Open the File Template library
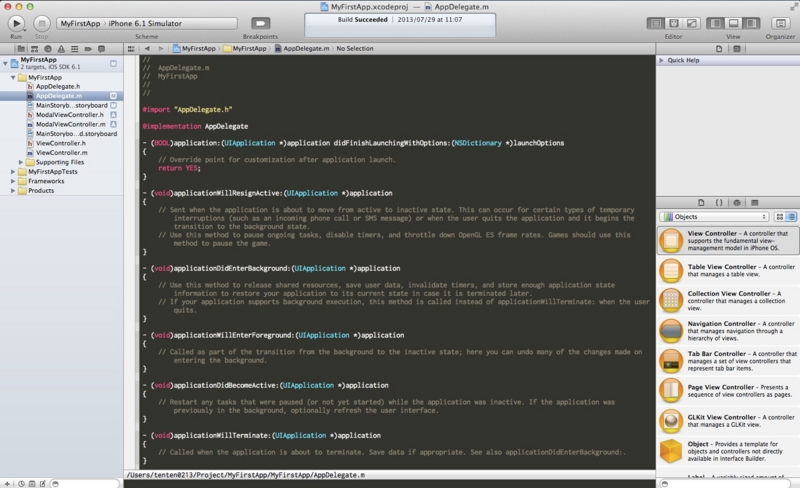Screen dimensions: 800x488 701,203
